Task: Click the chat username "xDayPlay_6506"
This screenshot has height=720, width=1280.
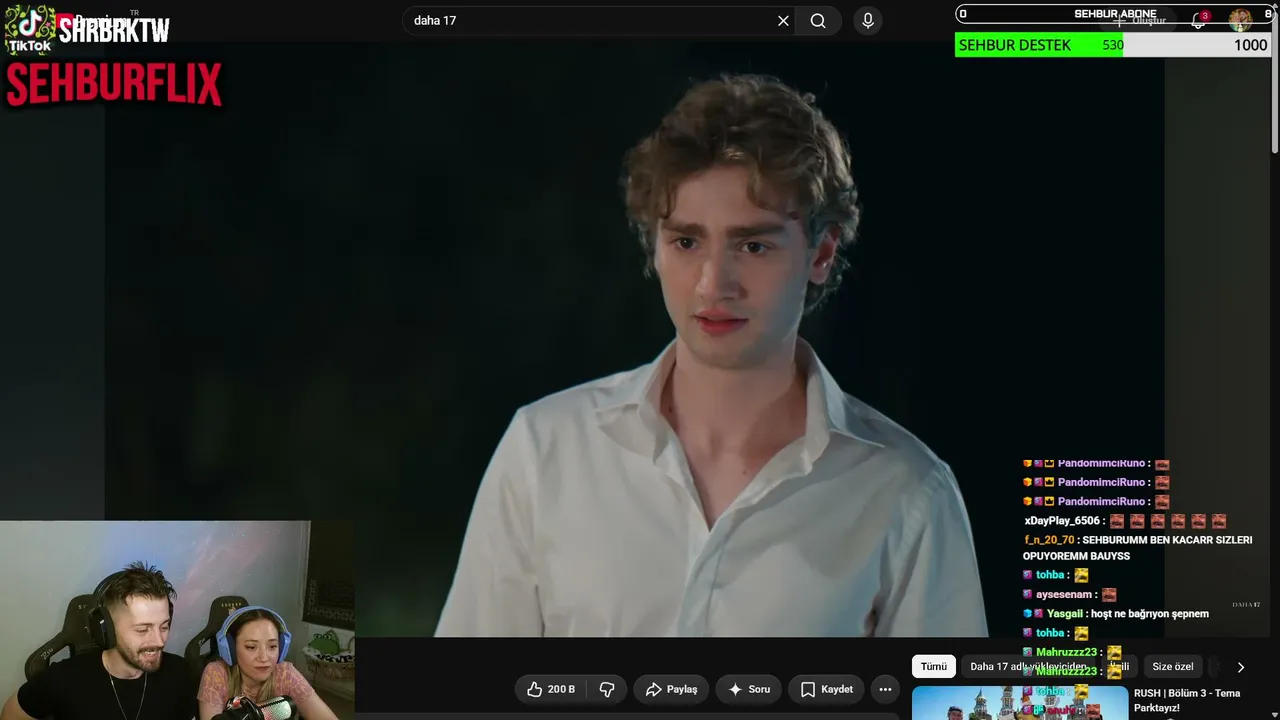Action: (x=1062, y=521)
